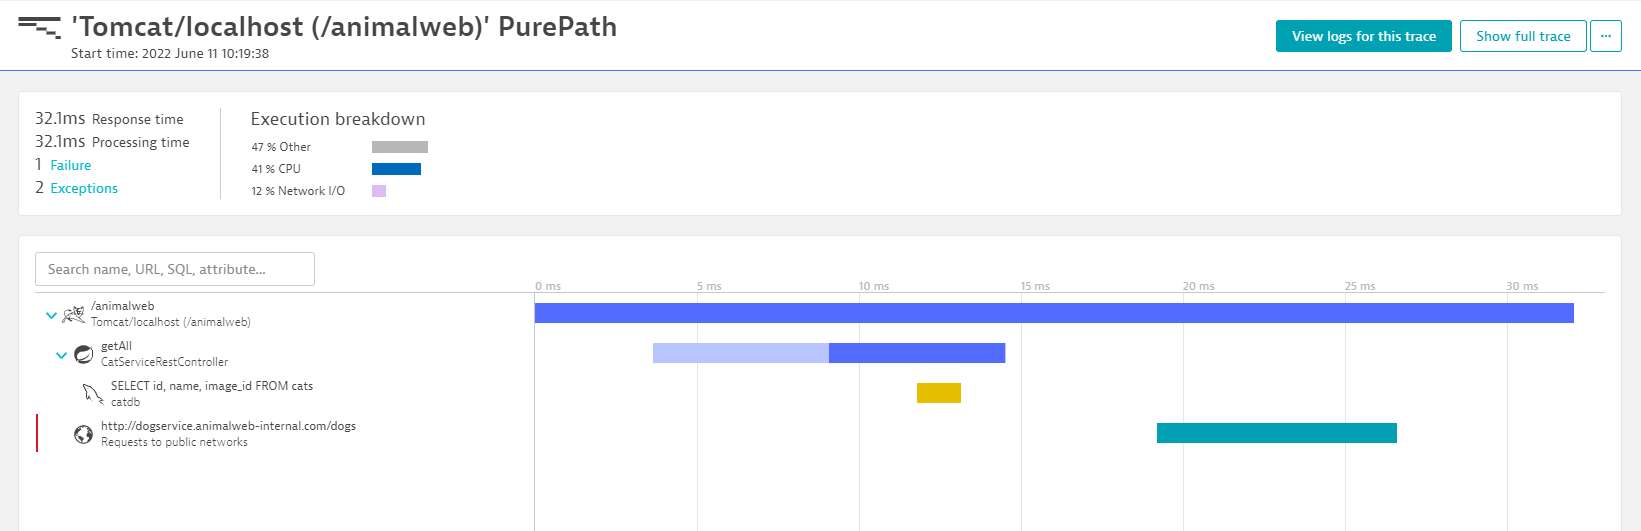
Task: Open the Exceptions link
Action: (84, 189)
